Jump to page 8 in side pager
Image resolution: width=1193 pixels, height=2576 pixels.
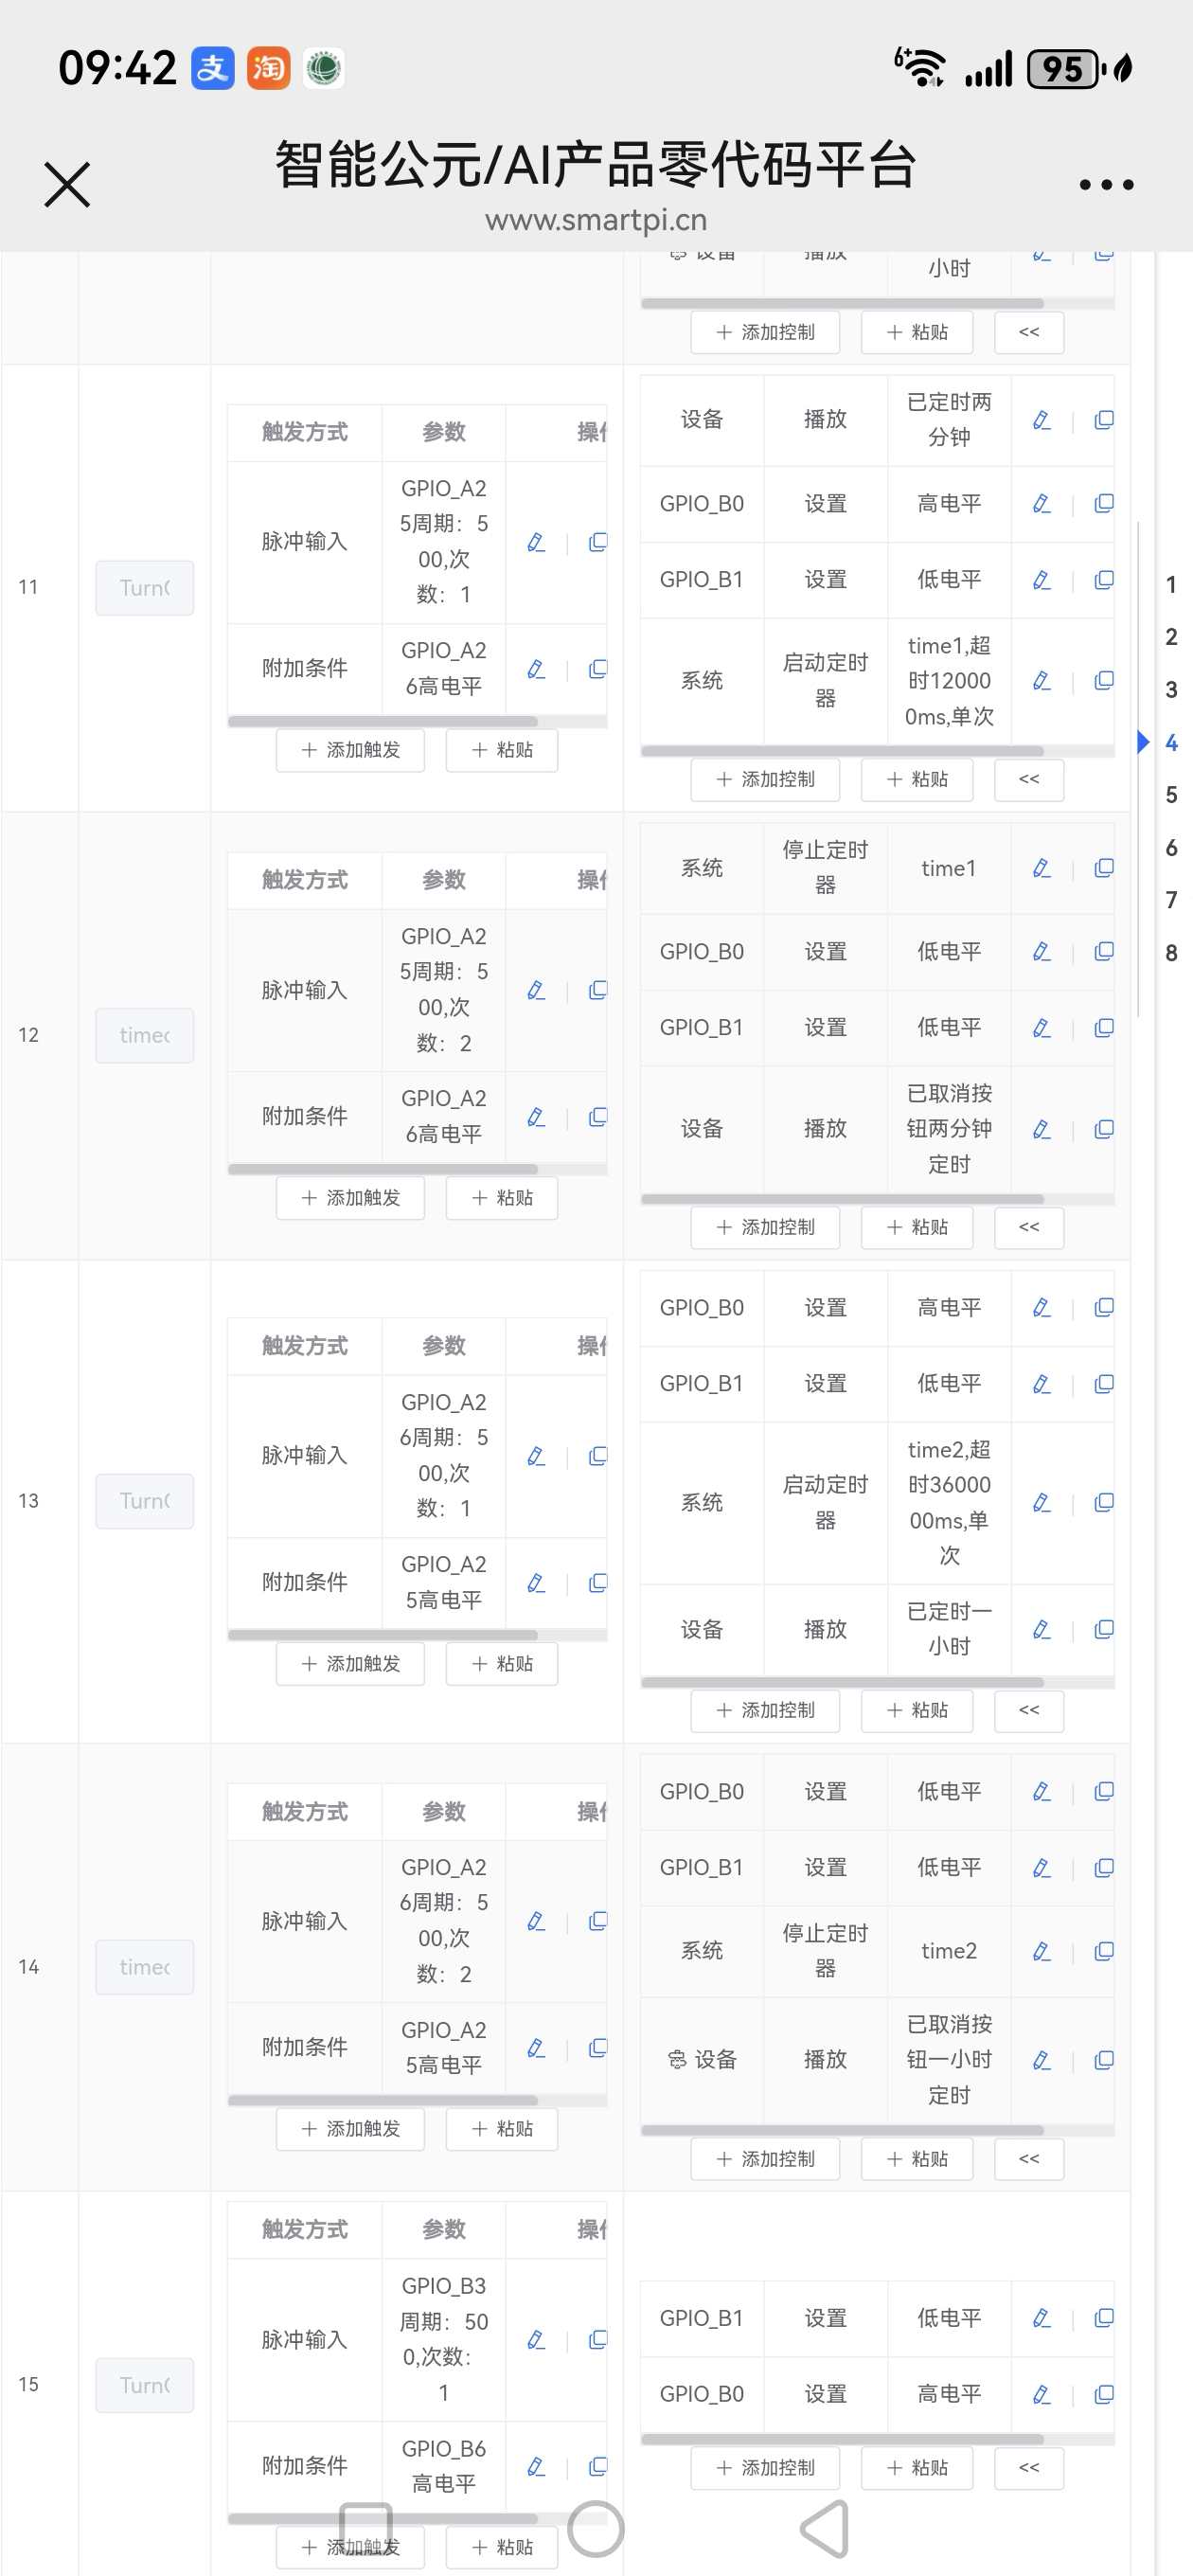[x=1171, y=953]
